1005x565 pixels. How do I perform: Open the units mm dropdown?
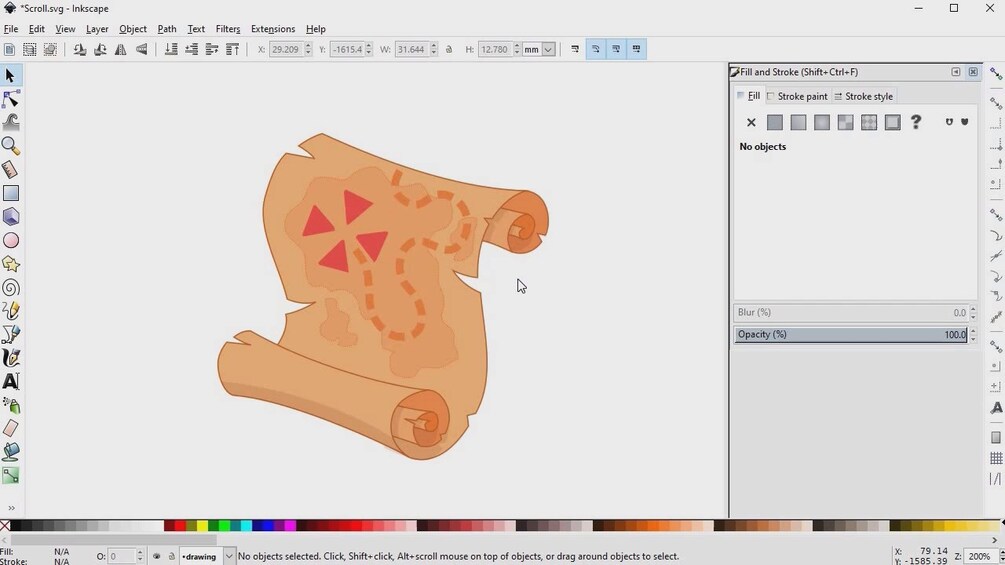click(548, 49)
